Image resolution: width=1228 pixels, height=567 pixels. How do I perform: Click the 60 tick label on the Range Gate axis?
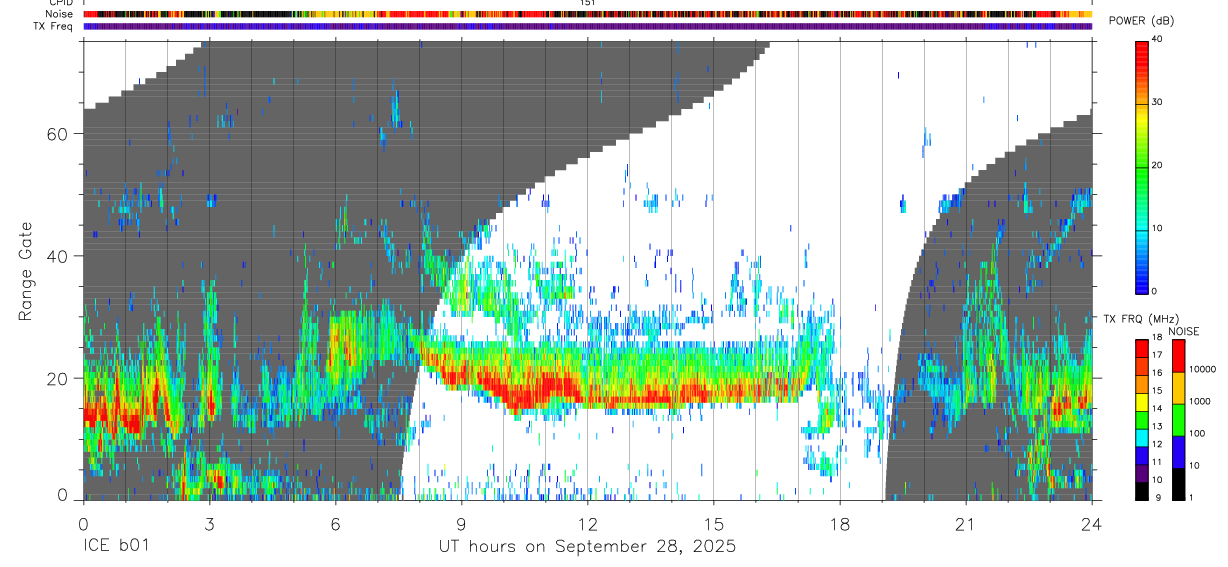pyautogui.click(x=56, y=133)
